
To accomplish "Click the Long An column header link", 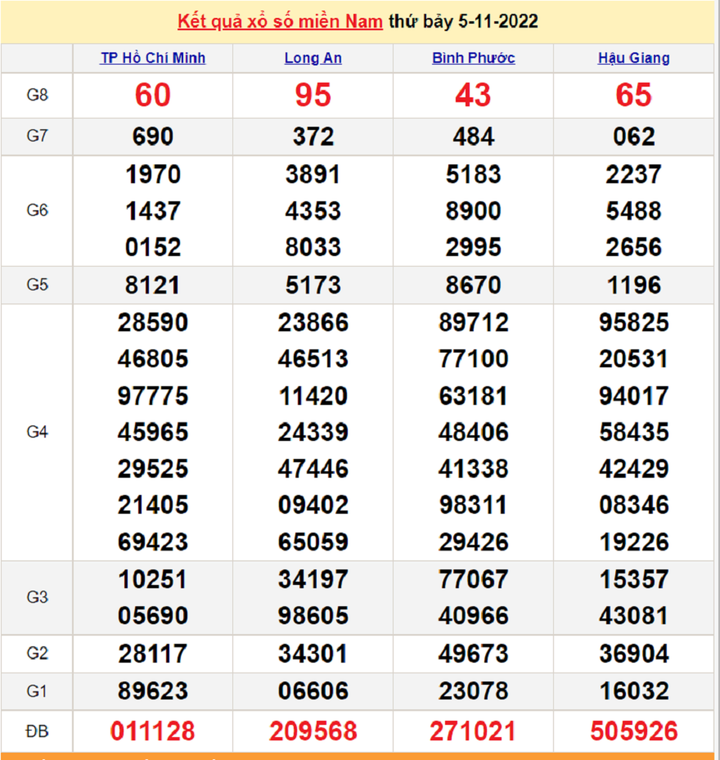I will [x=313, y=58].
